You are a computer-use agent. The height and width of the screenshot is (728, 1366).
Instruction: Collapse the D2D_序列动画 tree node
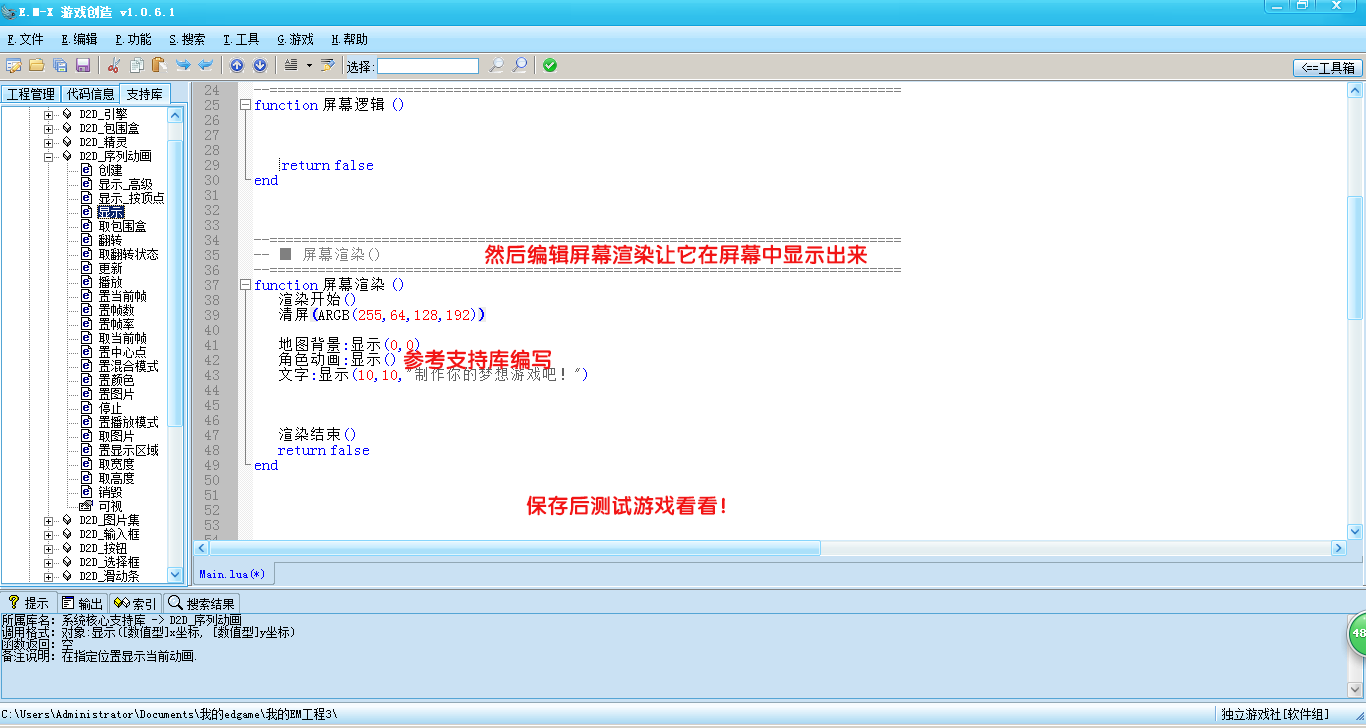coord(48,156)
